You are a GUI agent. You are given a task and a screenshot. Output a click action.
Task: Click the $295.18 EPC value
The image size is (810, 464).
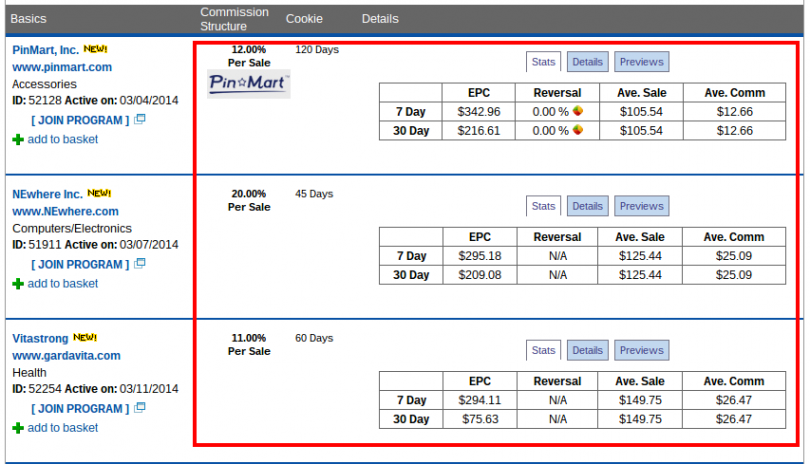pyautogui.click(x=480, y=256)
